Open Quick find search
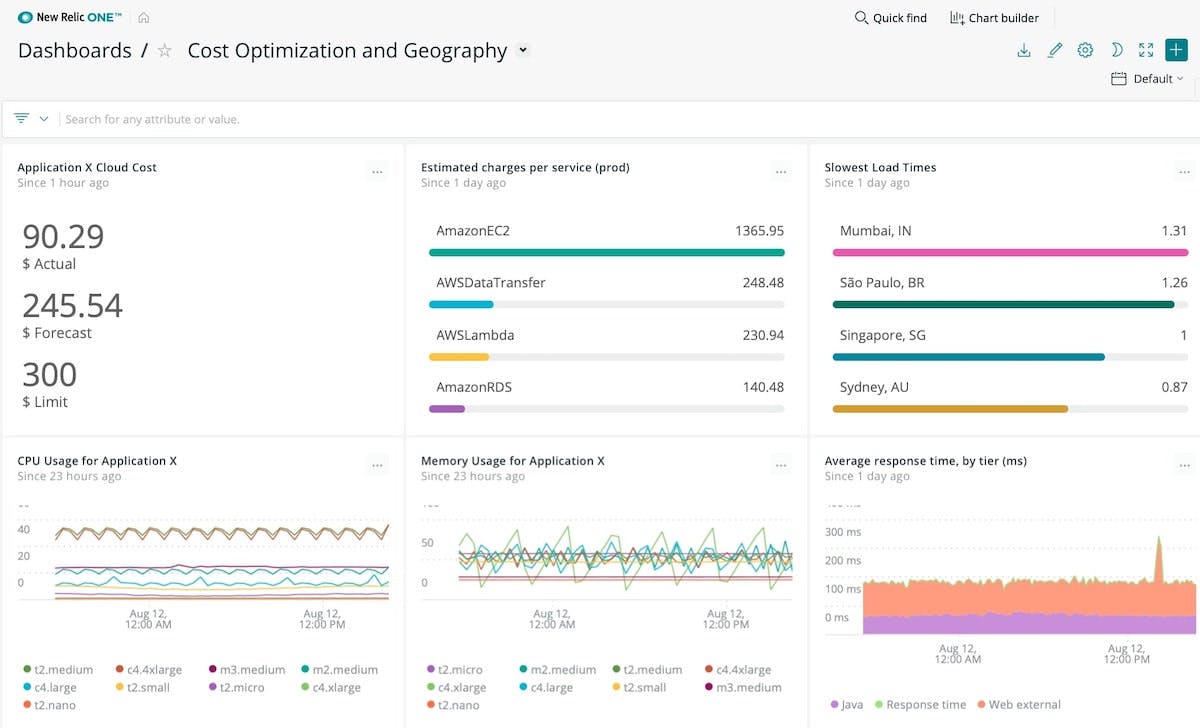The image size is (1200, 728). point(890,18)
